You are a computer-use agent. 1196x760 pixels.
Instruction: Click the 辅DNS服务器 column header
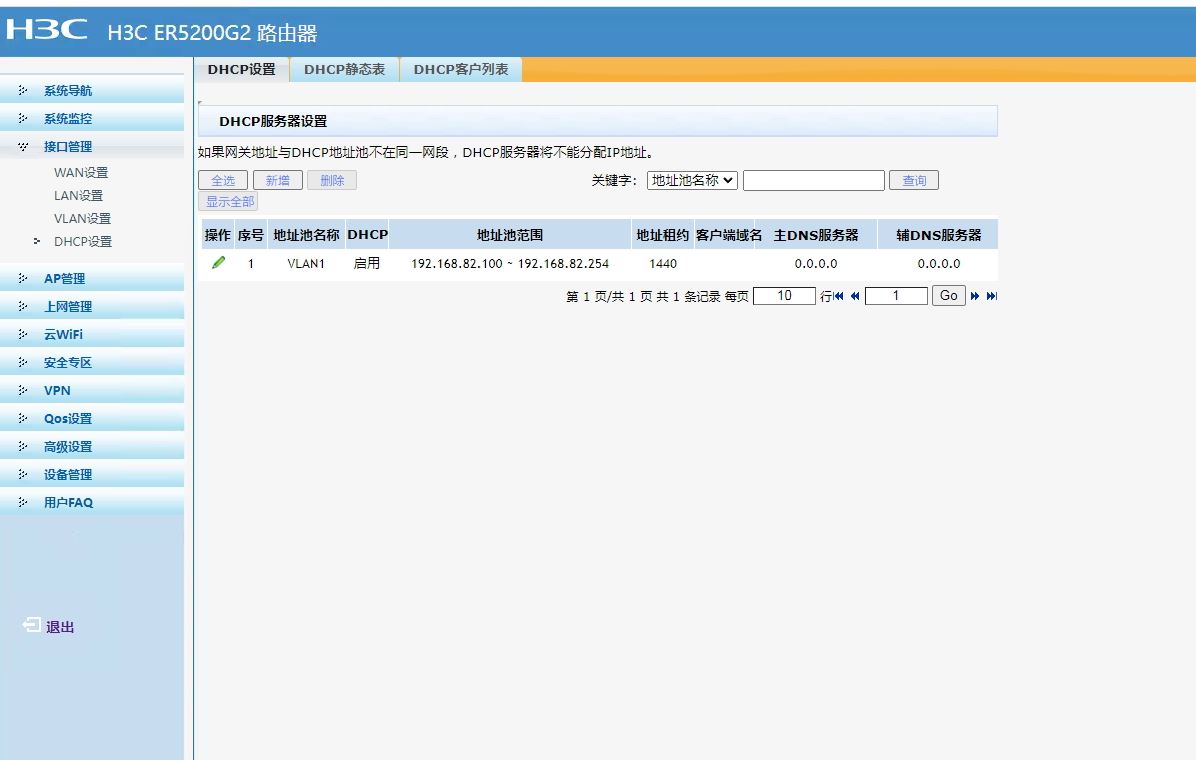tap(939, 235)
